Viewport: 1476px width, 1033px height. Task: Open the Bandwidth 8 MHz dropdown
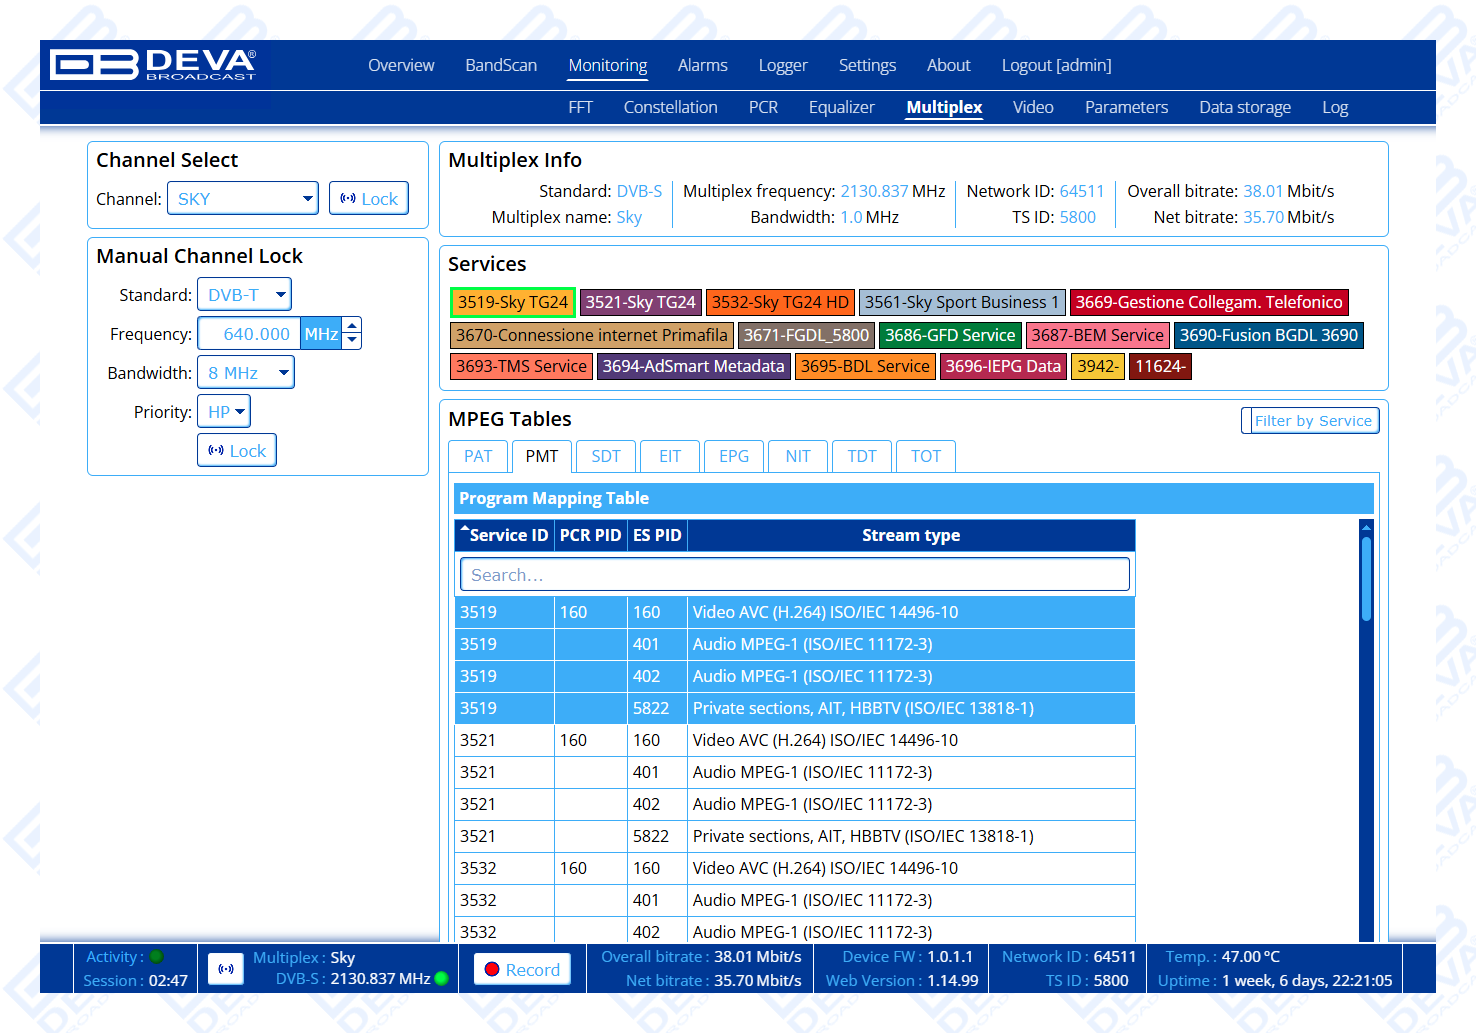click(x=246, y=373)
